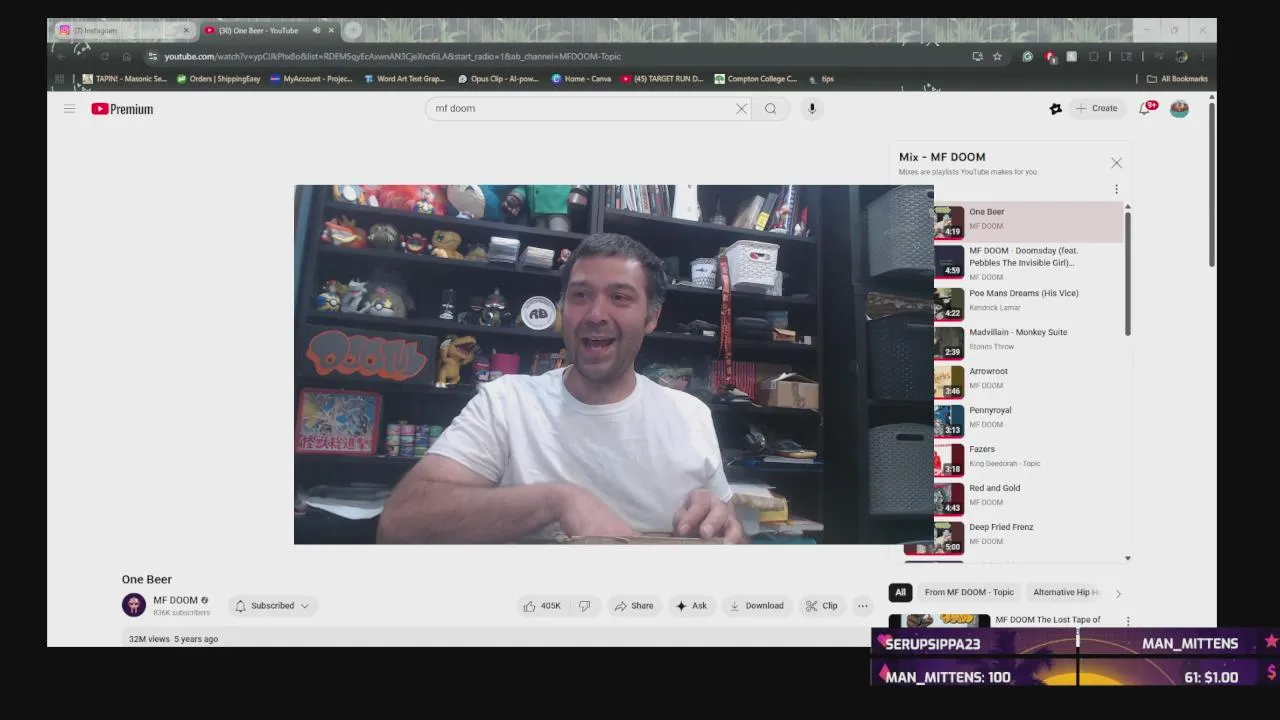Open the Chrome extensions puzzle icon
The width and height of the screenshot is (1280, 720).
tap(1093, 56)
